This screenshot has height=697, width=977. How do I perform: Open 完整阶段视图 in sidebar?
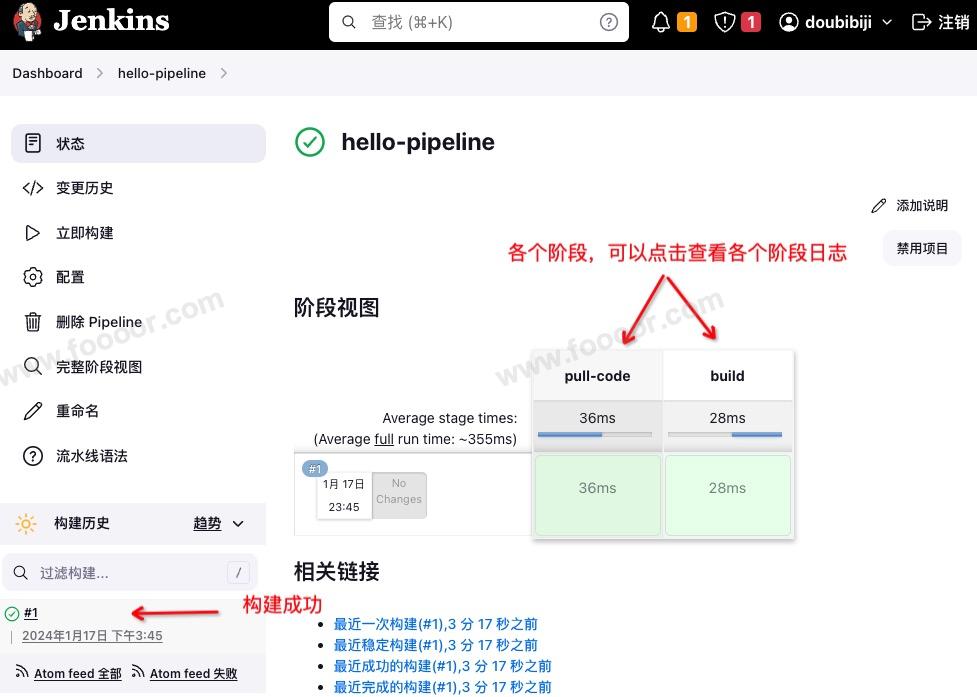pyautogui.click(x=98, y=367)
